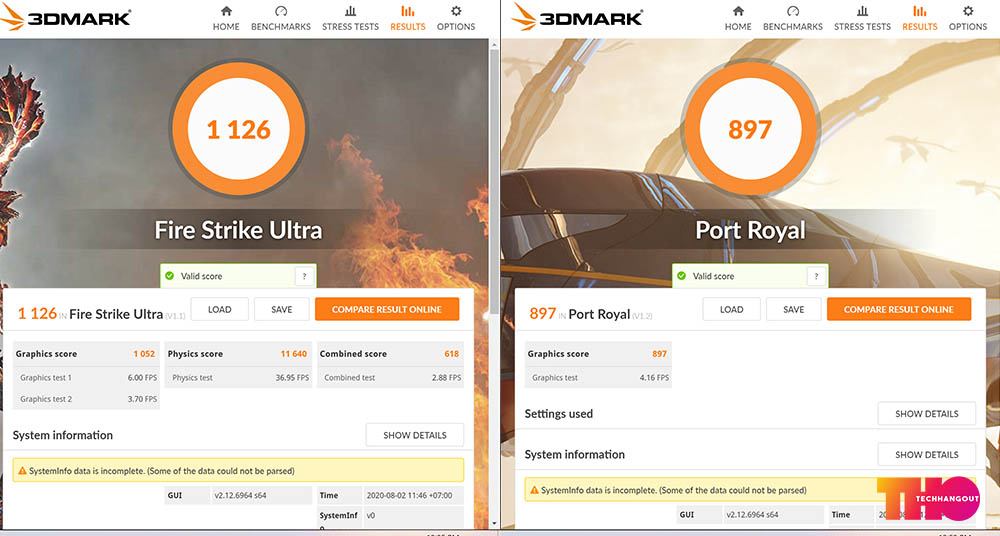Click Physics test row showing 36.95 FPS
Viewport: 1000px width, 536px height.
(239, 378)
